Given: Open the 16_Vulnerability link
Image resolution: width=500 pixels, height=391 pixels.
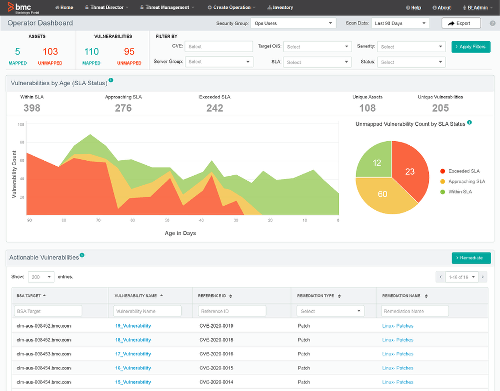Looking at the screenshot, I should (133, 368).
